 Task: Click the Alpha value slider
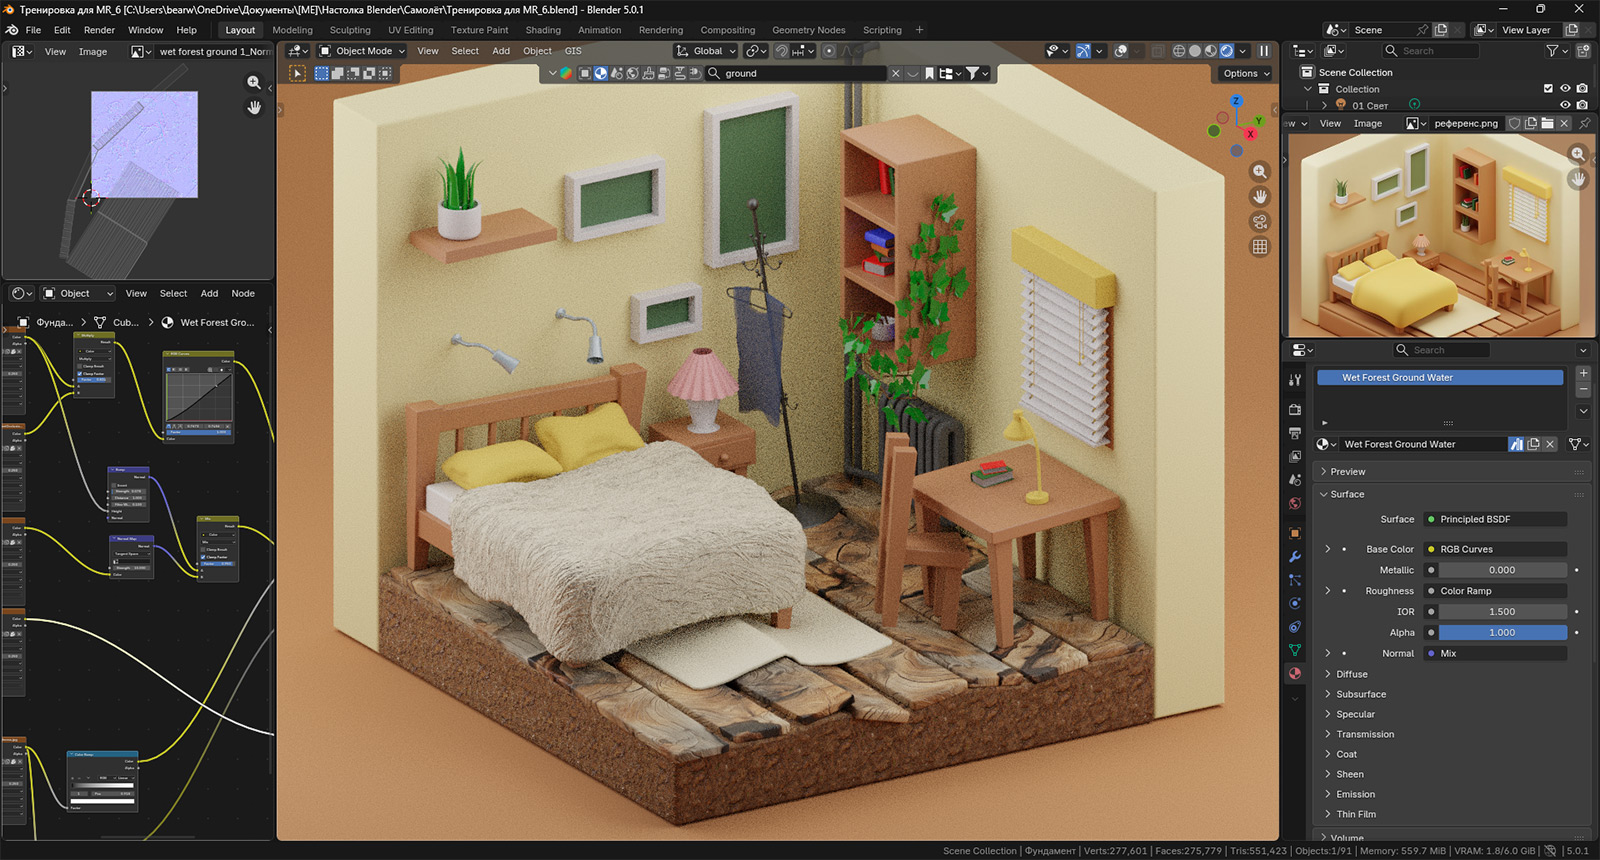tap(1501, 633)
